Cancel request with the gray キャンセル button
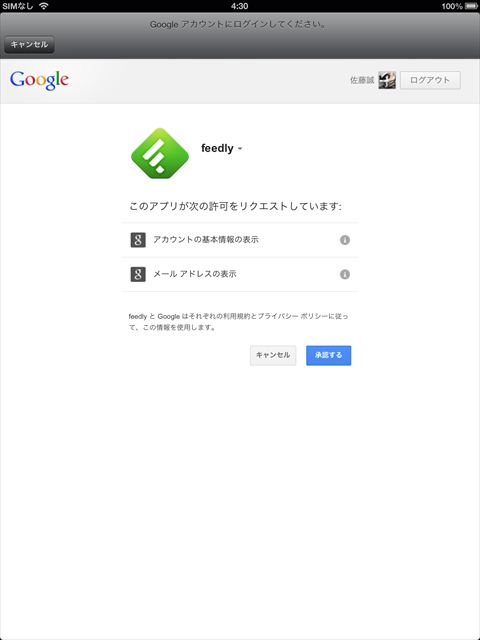480x640 pixels. tap(273, 356)
